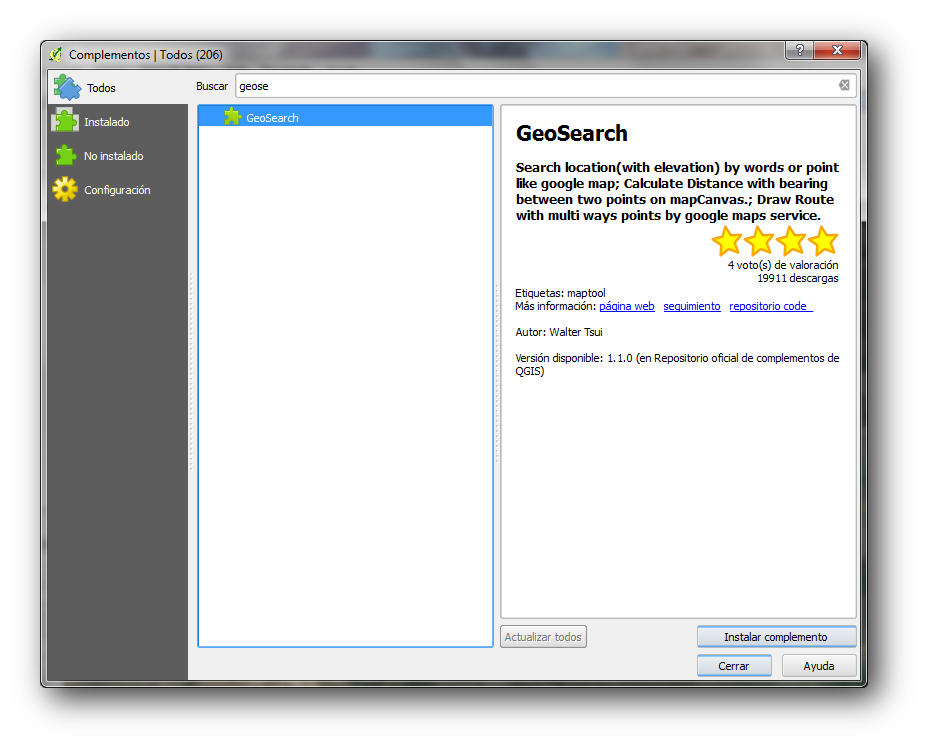Click the '19911 descargas' text
Screen dimensions: 928x748
(x=797, y=278)
